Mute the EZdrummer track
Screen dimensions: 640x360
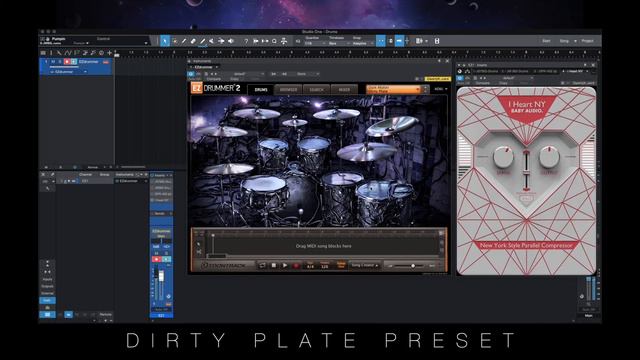pyautogui.click(x=53, y=62)
